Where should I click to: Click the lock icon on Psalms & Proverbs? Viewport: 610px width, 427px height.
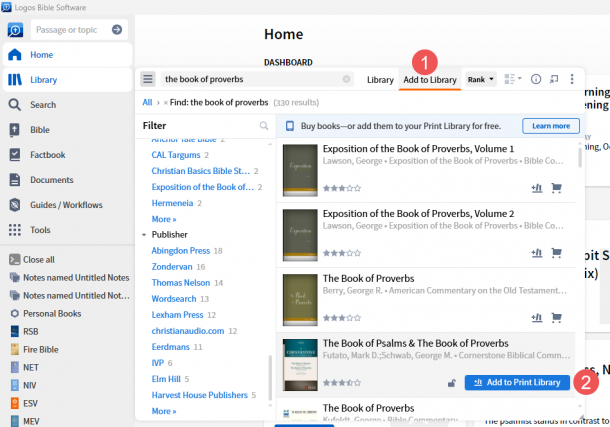(451, 382)
